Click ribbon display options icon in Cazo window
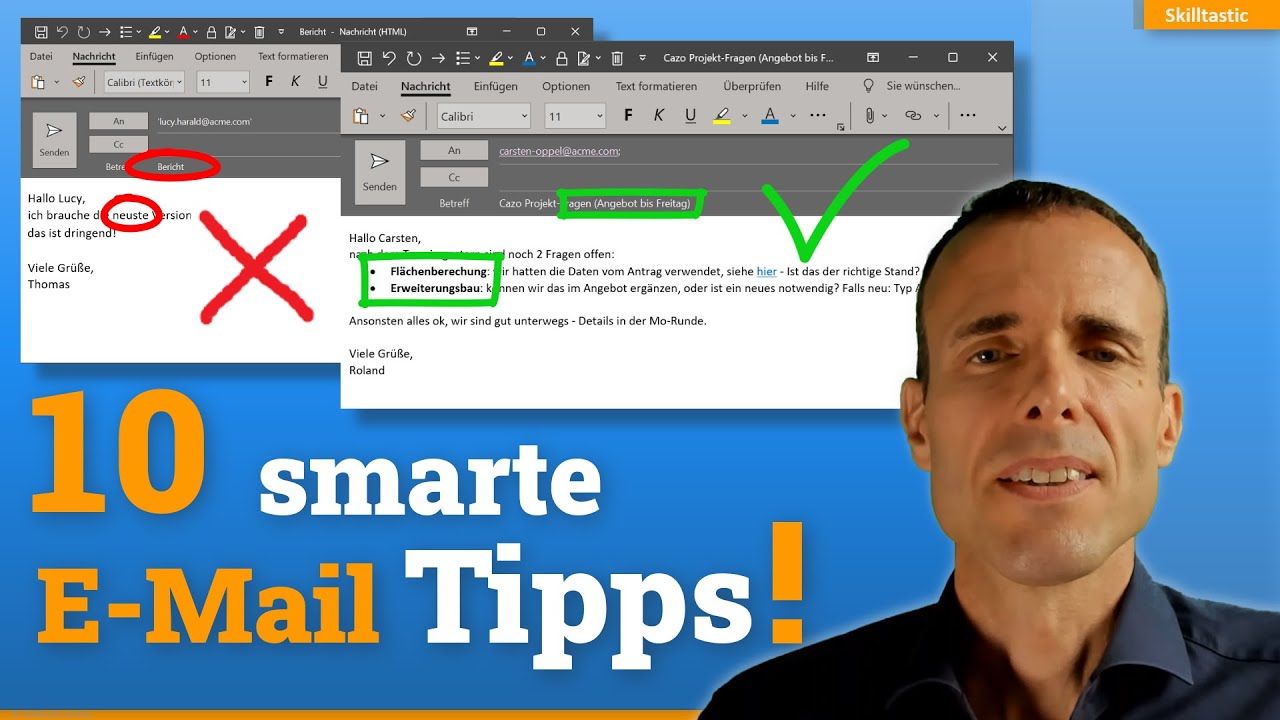The width and height of the screenshot is (1280, 720). pos(873,58)
